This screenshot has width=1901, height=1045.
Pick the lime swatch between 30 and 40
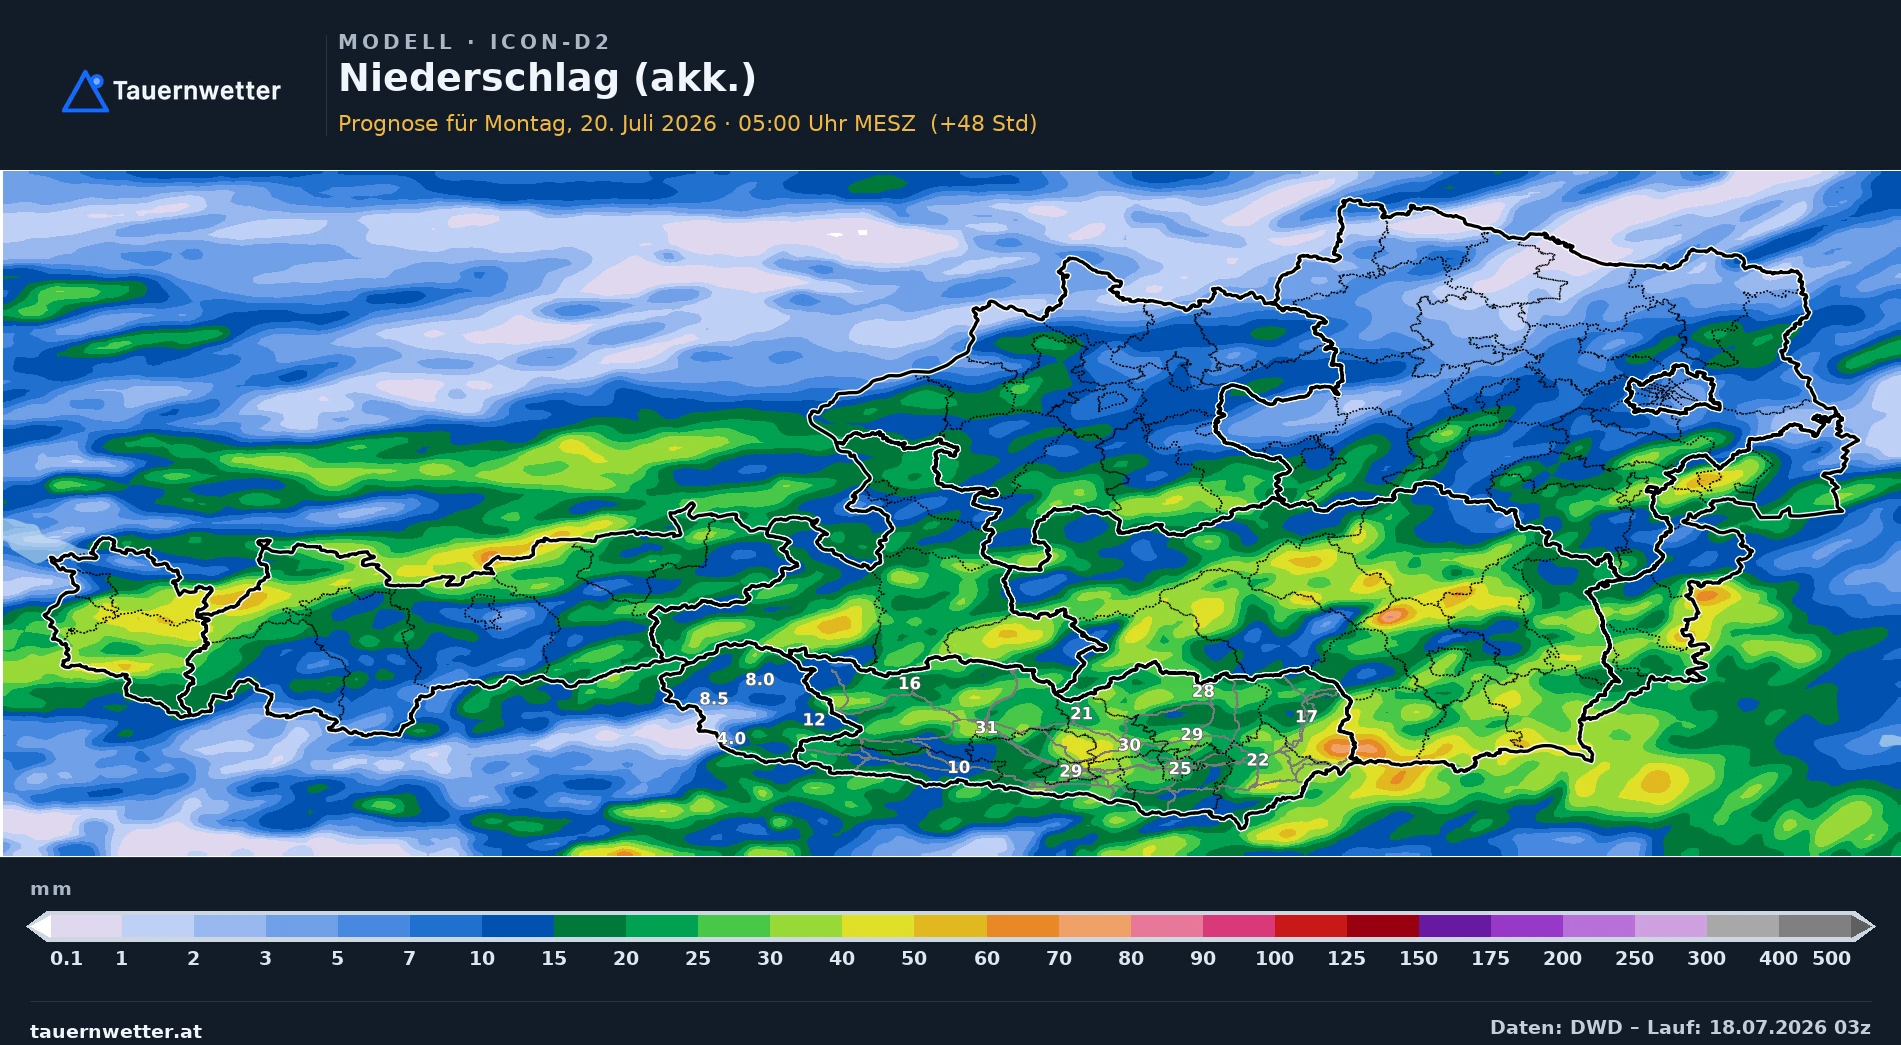pyautogui.click(x=806, y=926)
